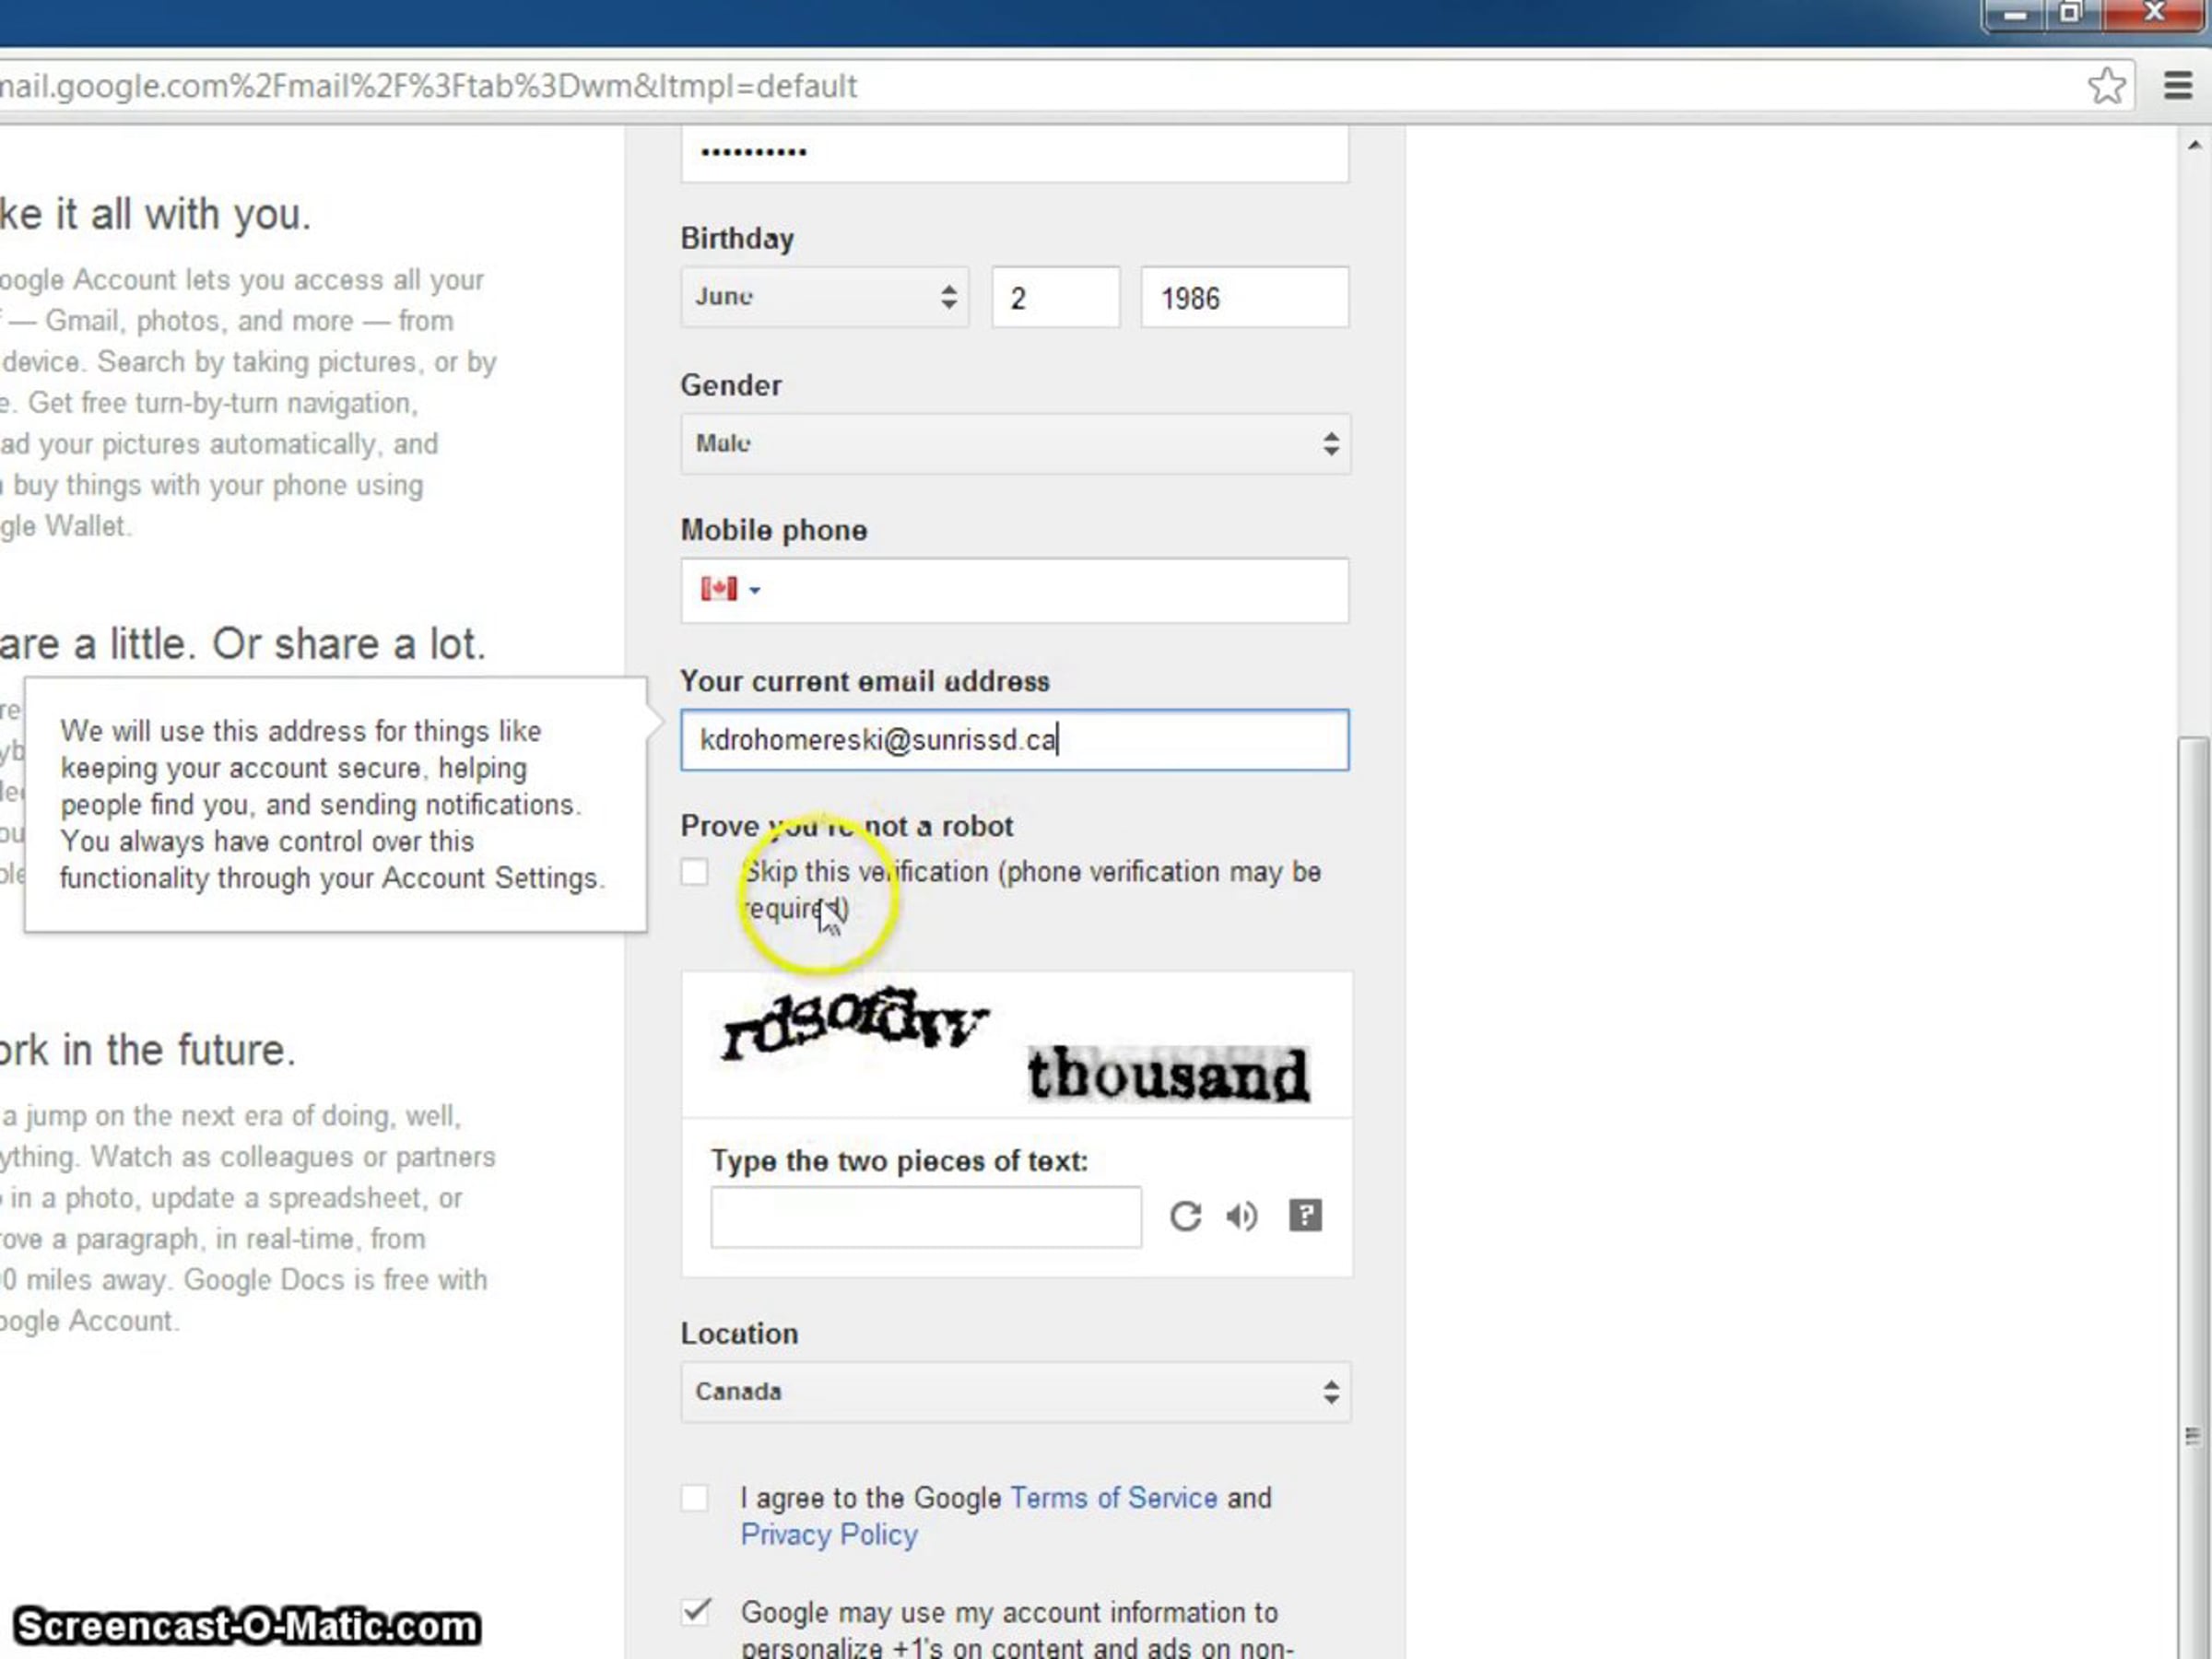Refresh the captcha image

click(x=1185, y=1216)
